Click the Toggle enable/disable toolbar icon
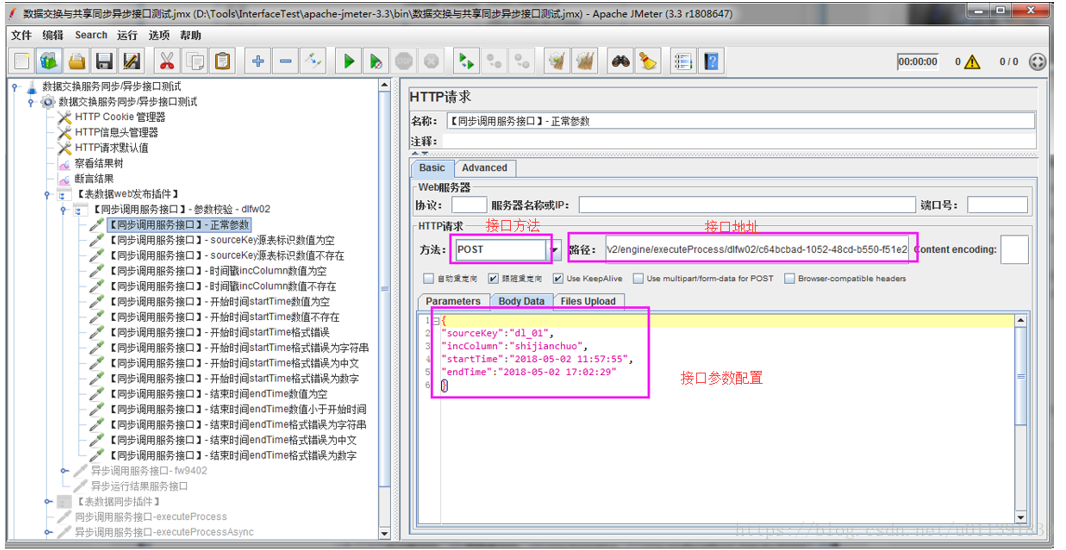 (313, 61)
